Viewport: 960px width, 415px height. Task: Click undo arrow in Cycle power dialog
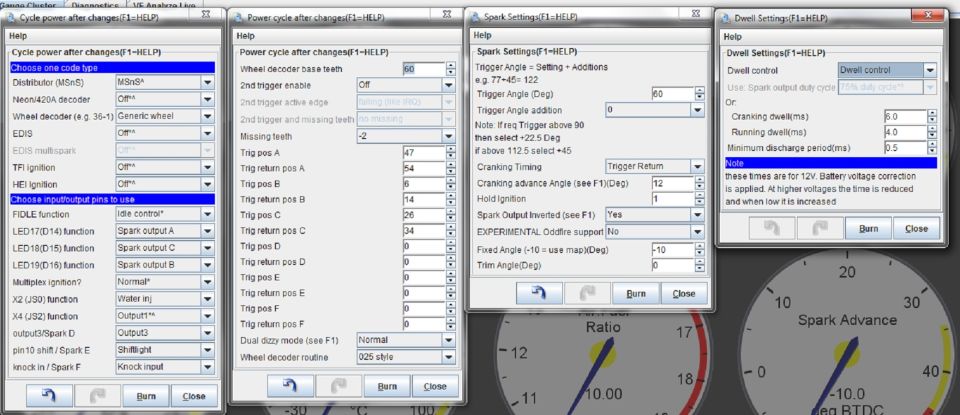tap(50, 396)
